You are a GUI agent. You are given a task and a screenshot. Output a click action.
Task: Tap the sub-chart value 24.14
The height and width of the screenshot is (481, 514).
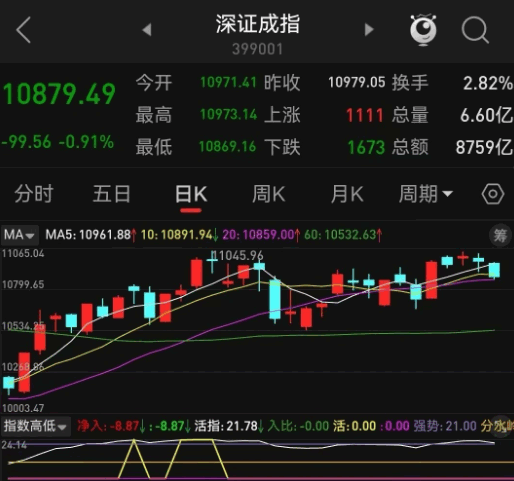pyautogui.click(x=14, y=445)
